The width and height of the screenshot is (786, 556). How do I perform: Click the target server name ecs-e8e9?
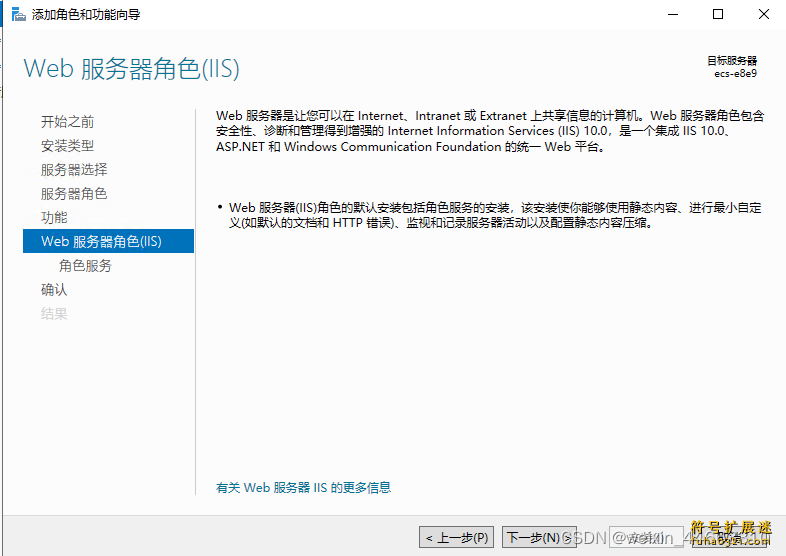735,74
